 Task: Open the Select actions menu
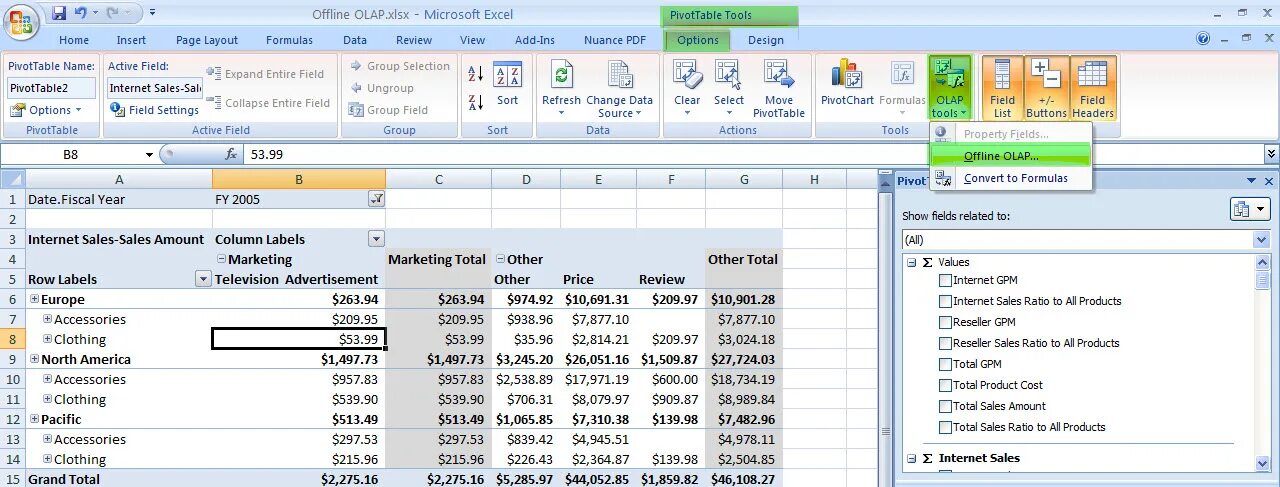point(728,88)
